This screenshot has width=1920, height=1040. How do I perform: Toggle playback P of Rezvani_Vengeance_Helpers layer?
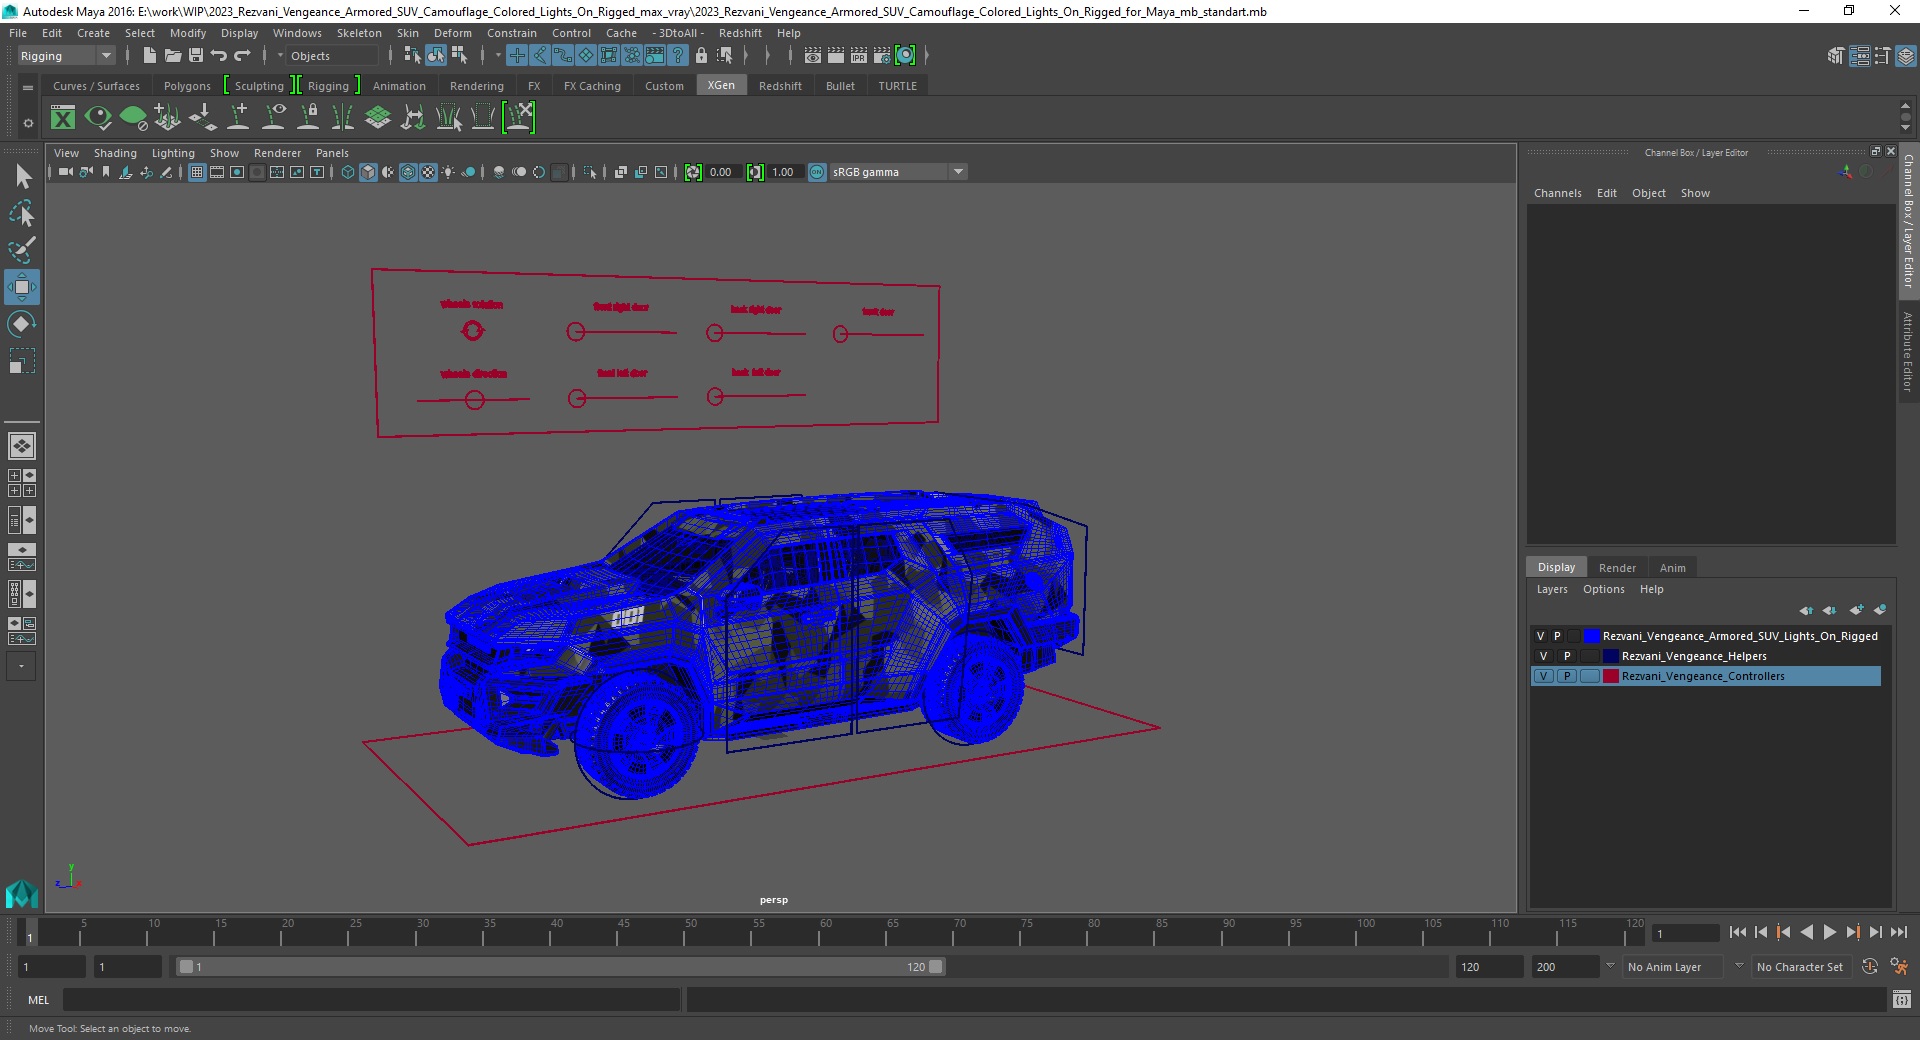[x=1567, y=656]
